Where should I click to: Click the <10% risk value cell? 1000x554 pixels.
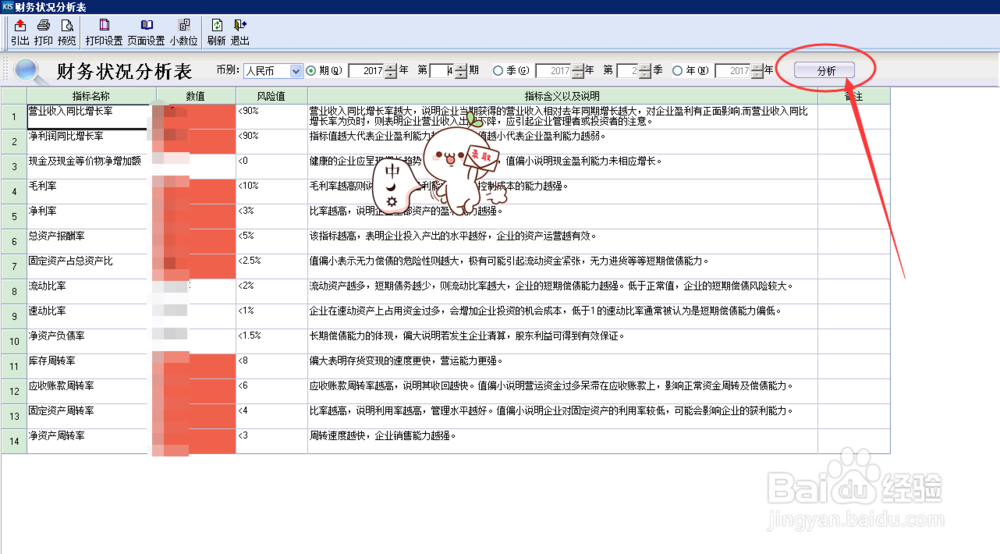(x=271, y=191)
